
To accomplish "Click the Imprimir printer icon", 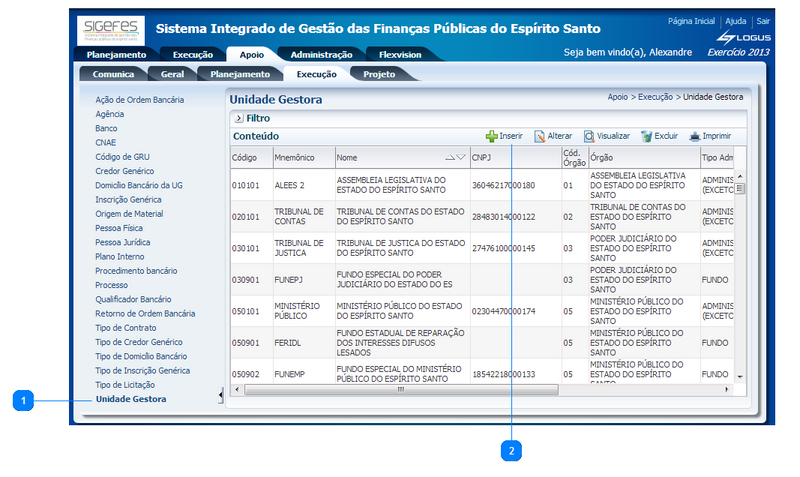I will [x=694, y=136].
